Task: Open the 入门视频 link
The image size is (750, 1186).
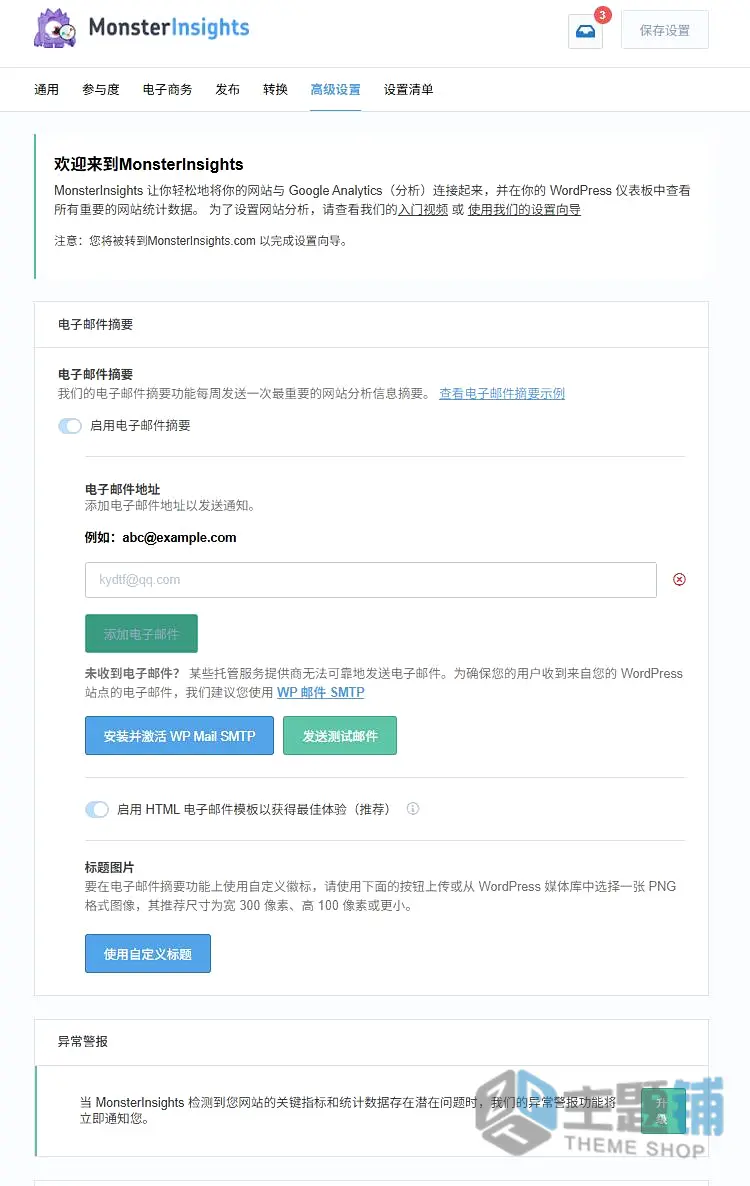Action: [x=423, y=210]
